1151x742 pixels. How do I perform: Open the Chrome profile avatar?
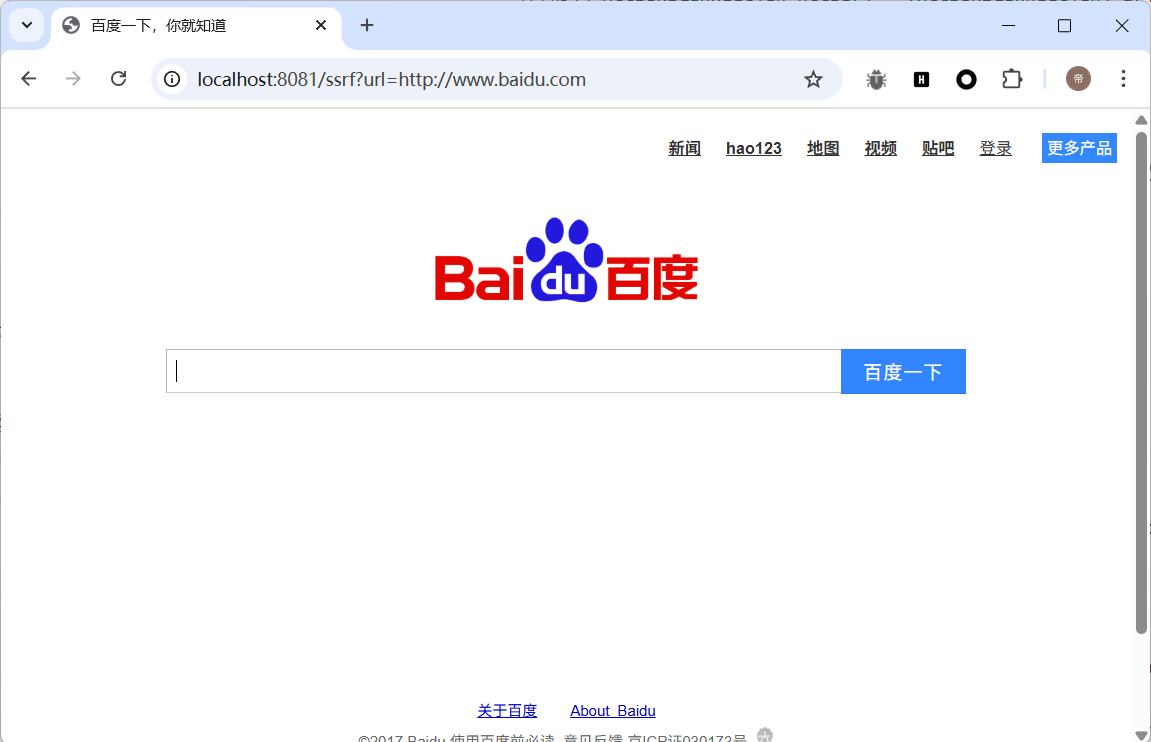coord(1078,79)
